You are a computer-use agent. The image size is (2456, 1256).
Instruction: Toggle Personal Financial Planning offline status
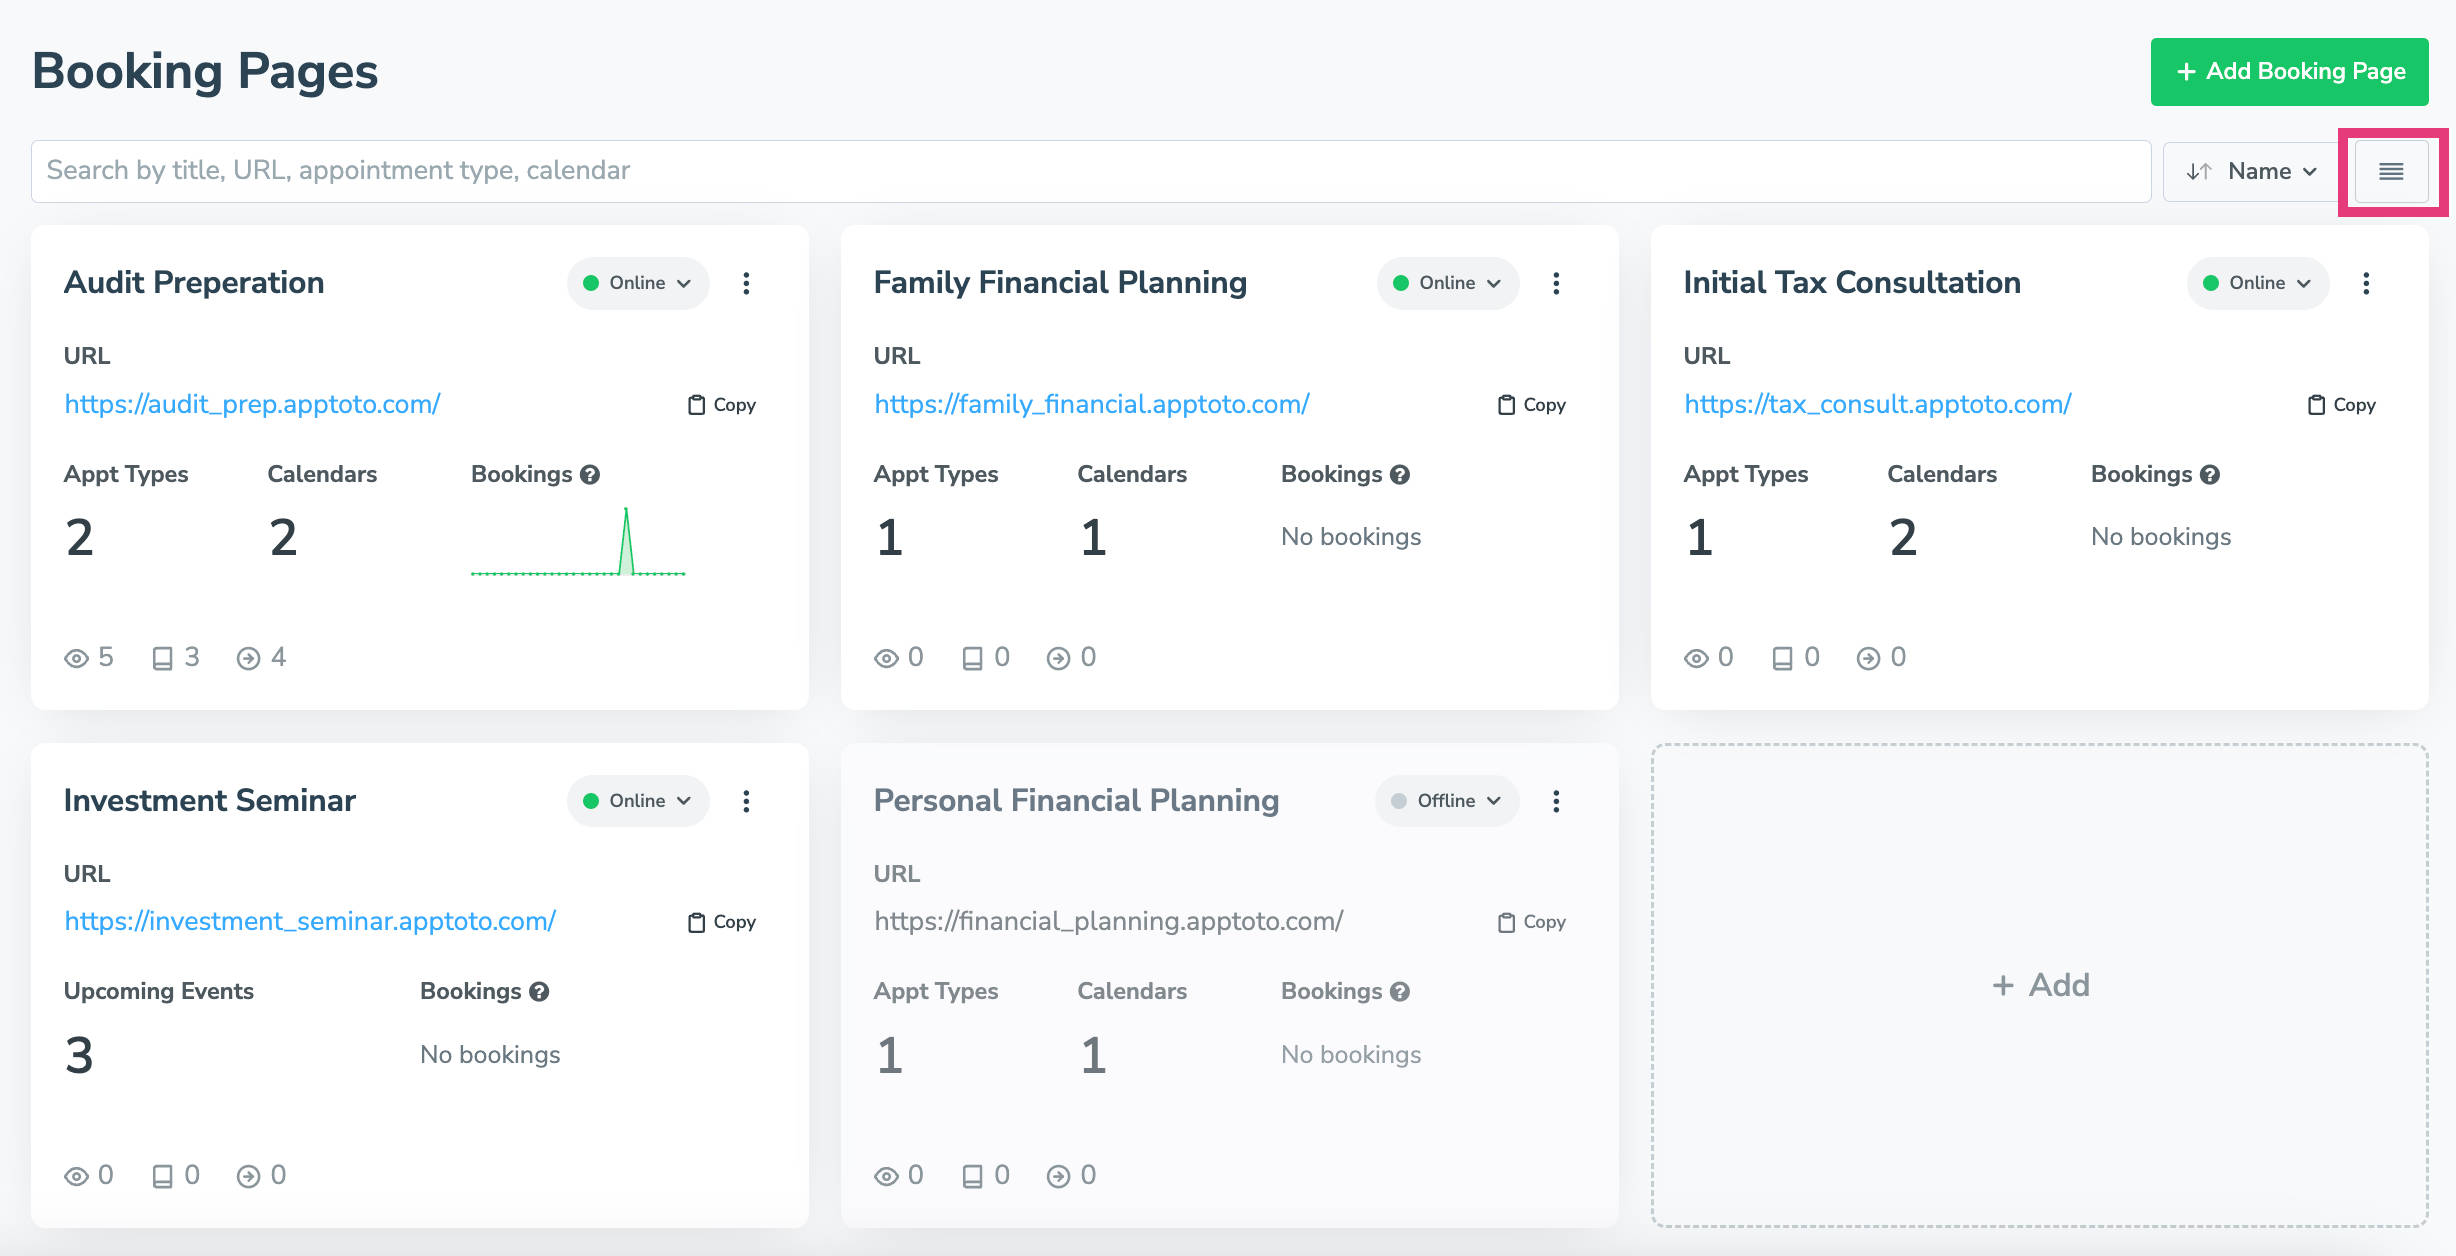pyautogui.click(x=1446, y=800)
